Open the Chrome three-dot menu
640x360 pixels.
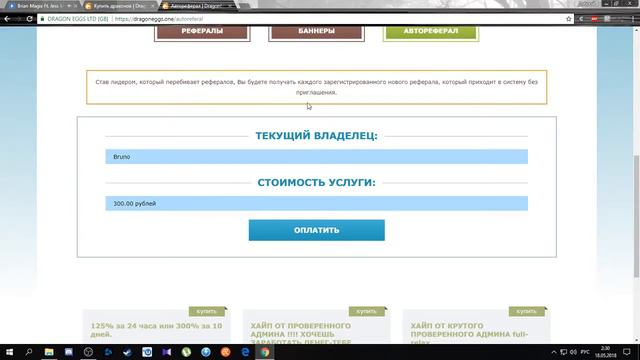pos(634,19)
